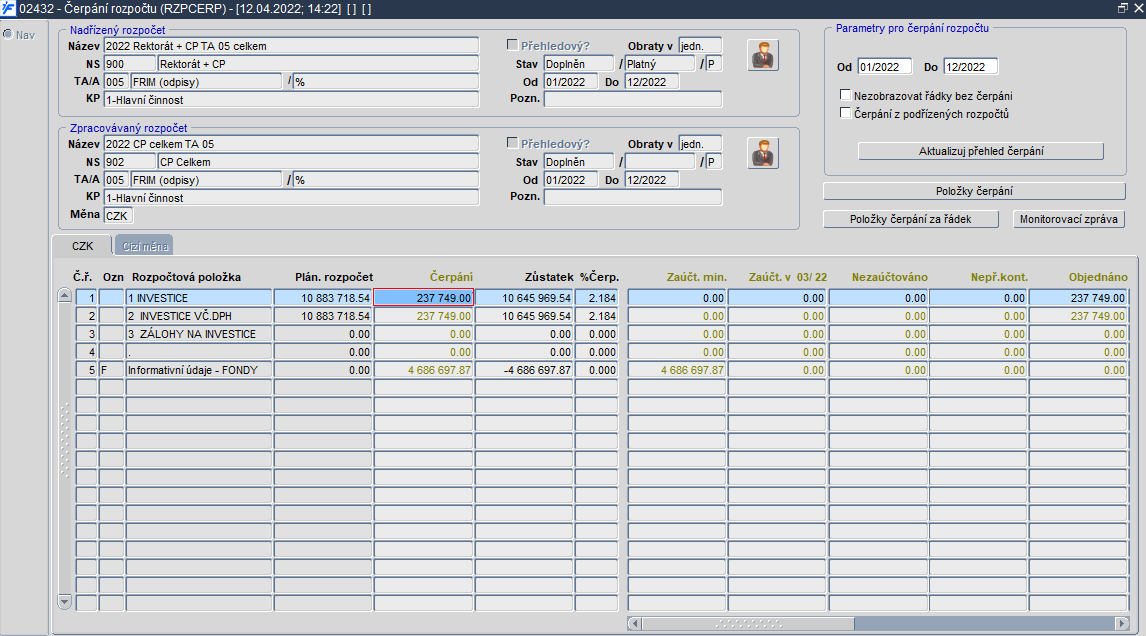Viewport: 1146px width, 636px height.
Task: Click the table scroll up arrow
Action: [x=64, y=295]
